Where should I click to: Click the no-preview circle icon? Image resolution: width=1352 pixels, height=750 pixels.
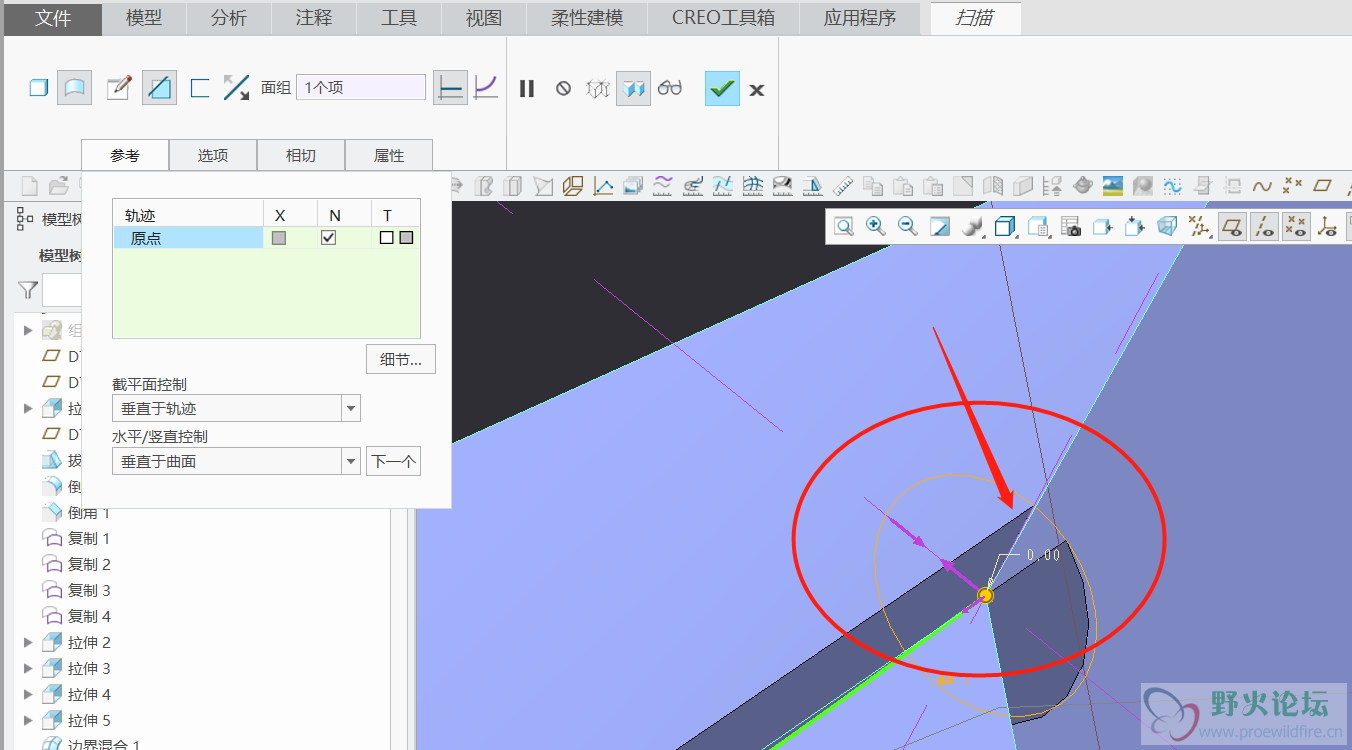(563, 89)
